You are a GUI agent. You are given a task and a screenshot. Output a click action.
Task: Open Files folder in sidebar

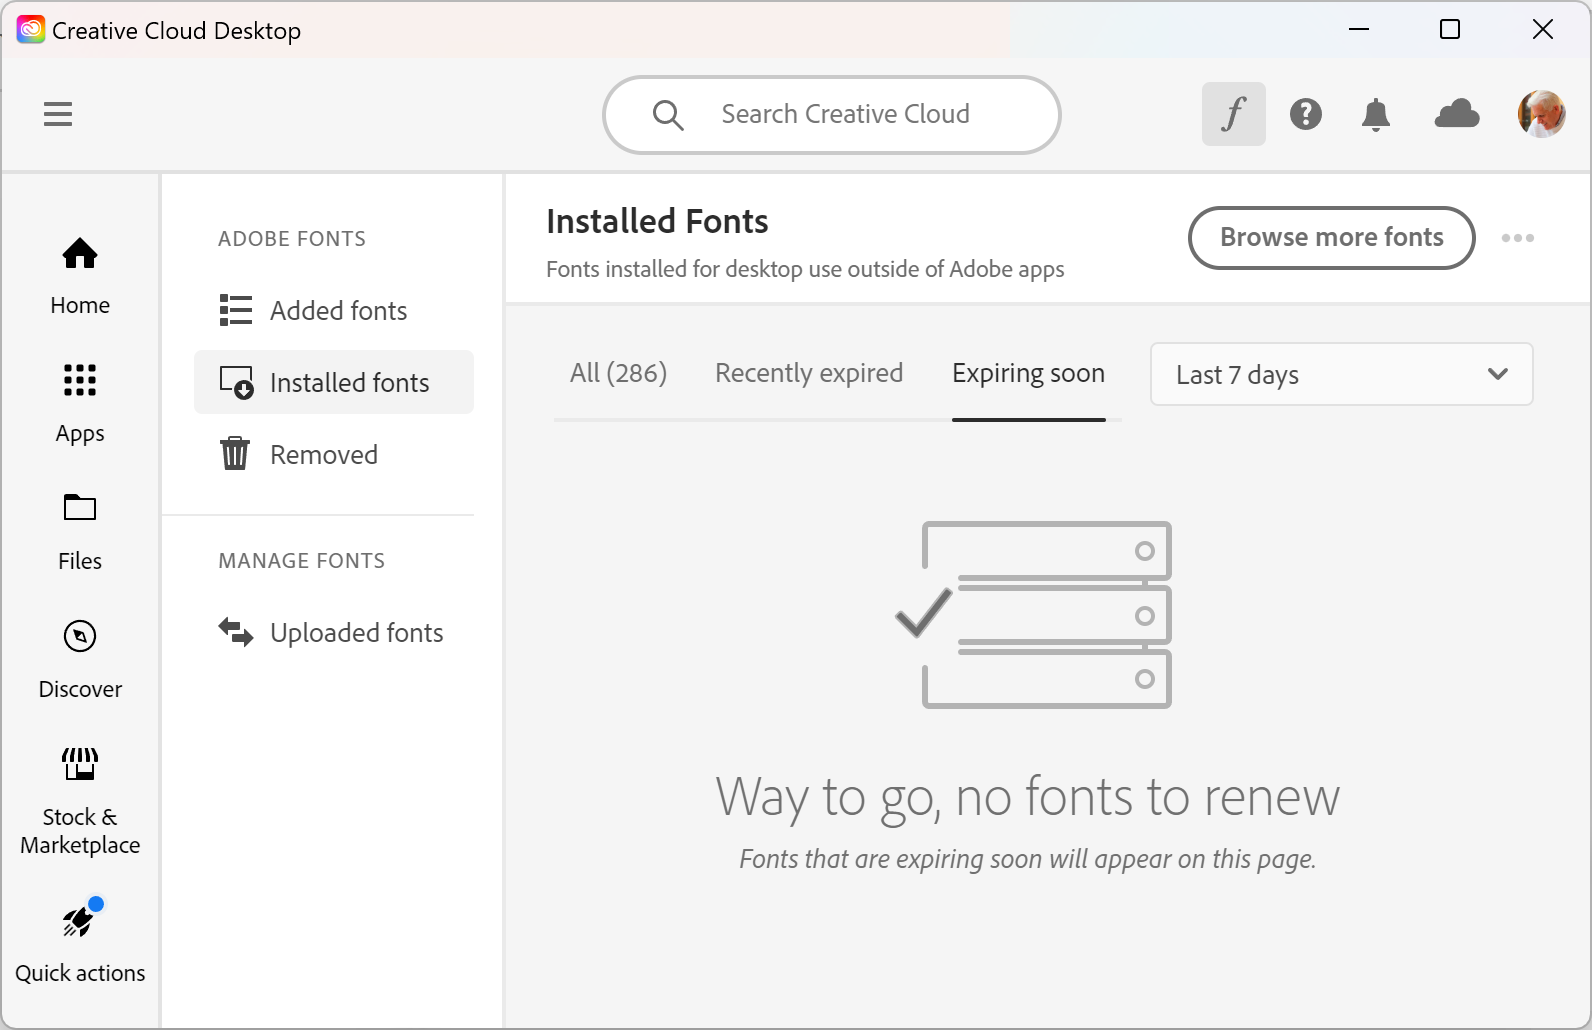(80, 532)
